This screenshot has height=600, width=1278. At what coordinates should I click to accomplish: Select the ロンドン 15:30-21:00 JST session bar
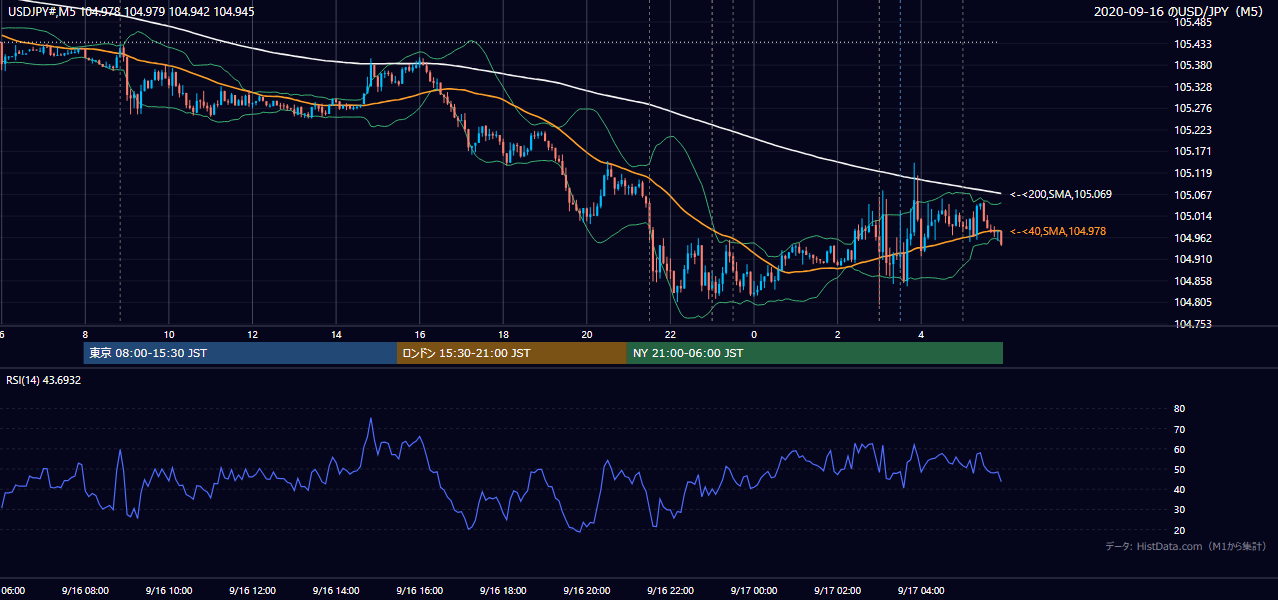click(512, 353)
